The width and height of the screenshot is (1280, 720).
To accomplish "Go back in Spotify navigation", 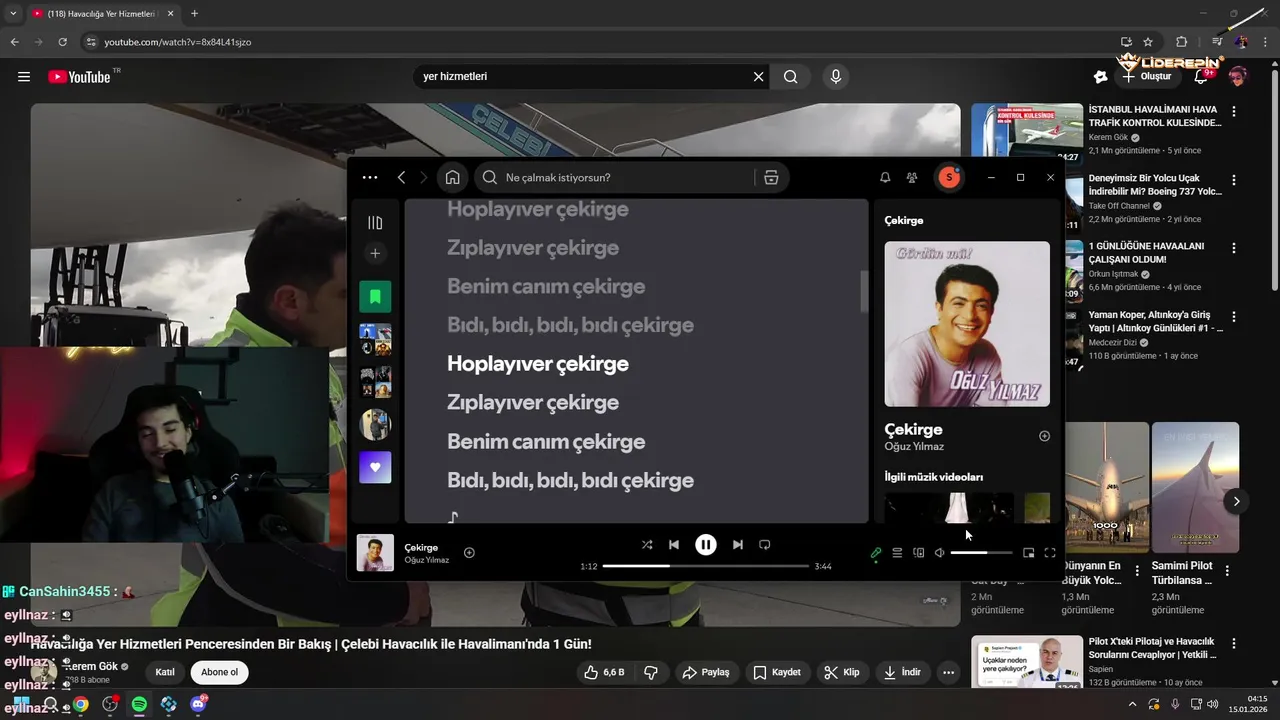I will point(401,177).
